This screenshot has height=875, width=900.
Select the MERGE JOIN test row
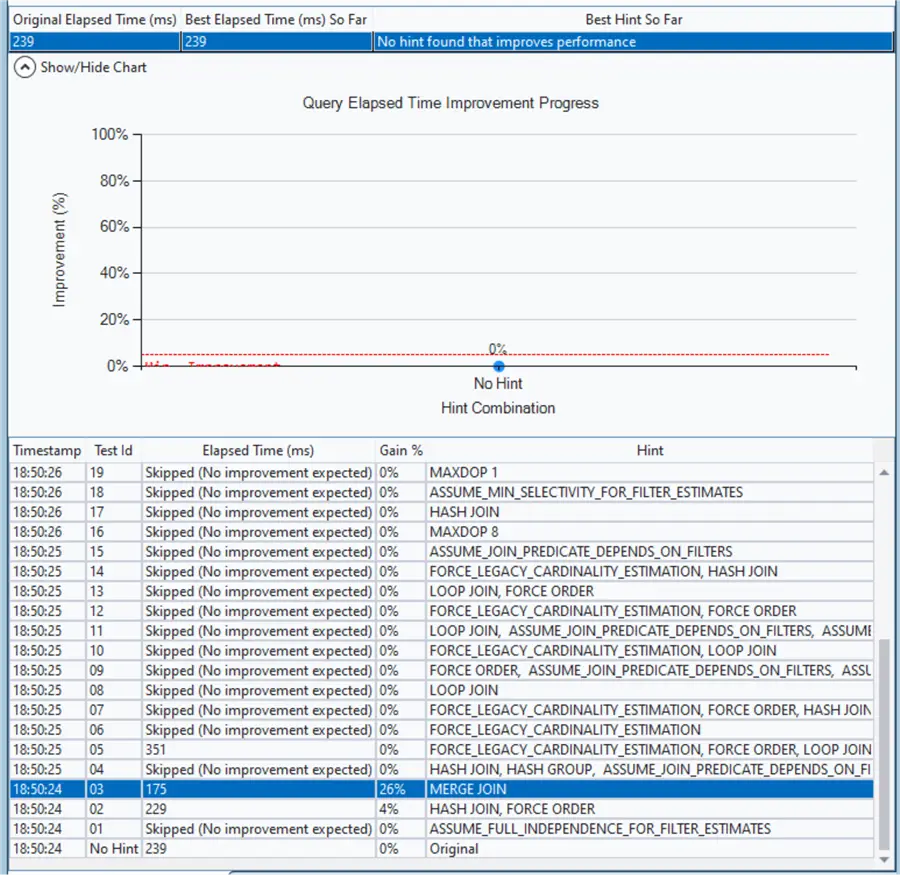click(x=441, y=789)
